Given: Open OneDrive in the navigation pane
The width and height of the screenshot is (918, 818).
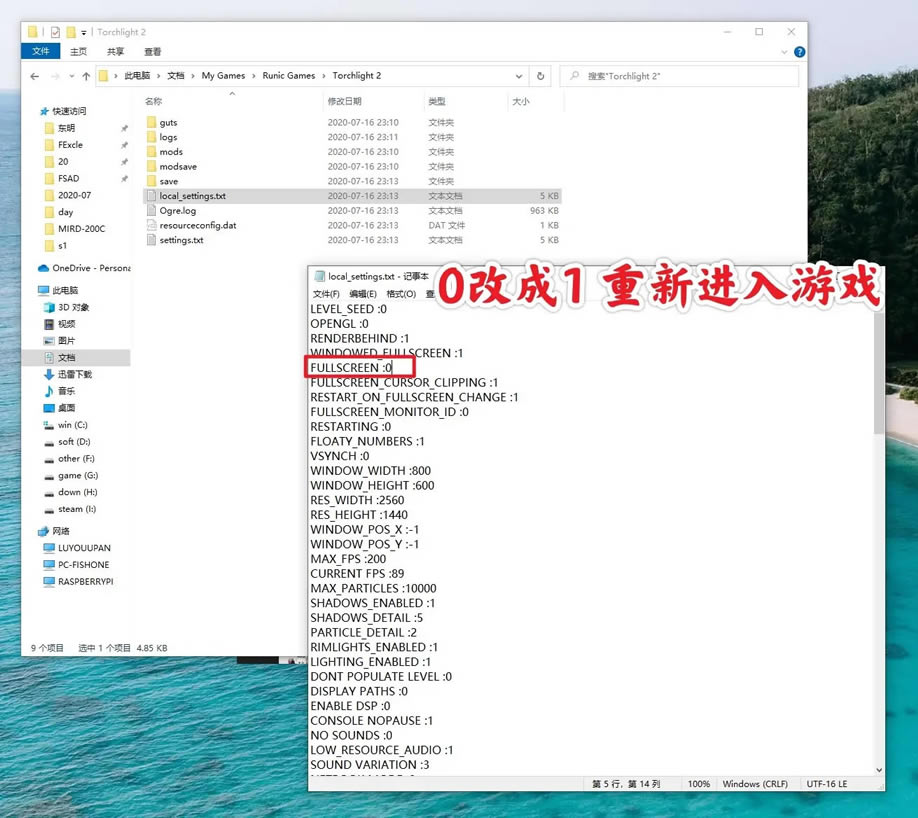Looking at the screenshot, I should [84, 268].
